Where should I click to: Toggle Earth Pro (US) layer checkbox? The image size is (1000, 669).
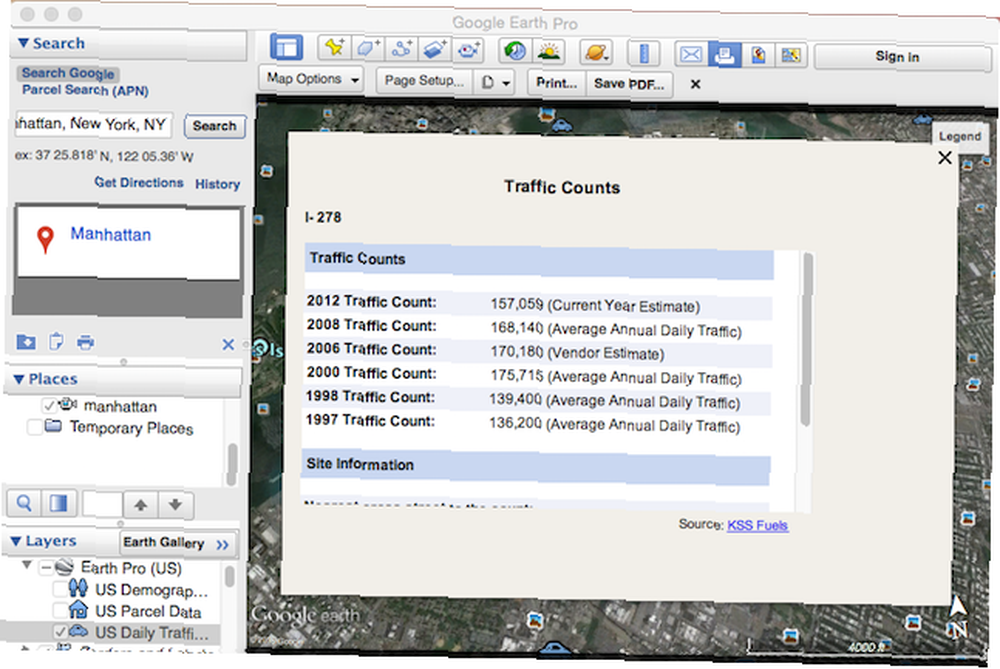(x=45, y=567)
